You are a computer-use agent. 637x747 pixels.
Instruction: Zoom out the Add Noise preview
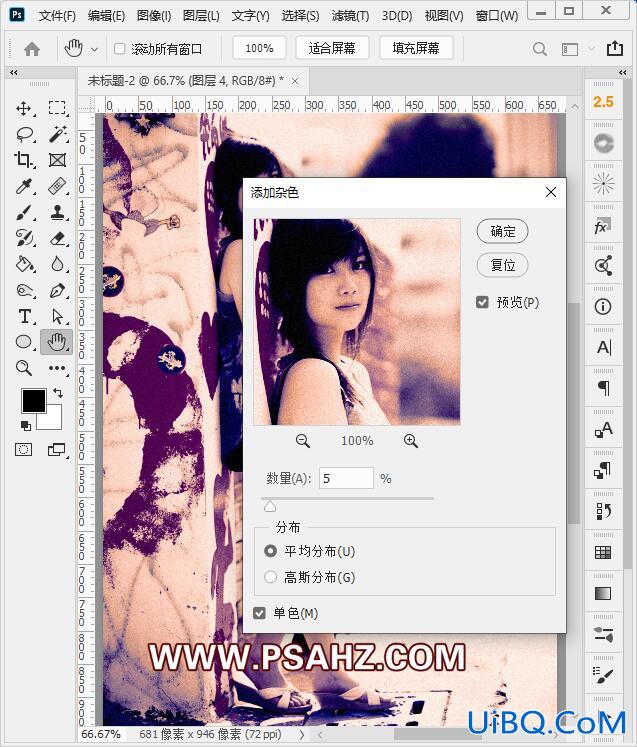tap(303, 441)
